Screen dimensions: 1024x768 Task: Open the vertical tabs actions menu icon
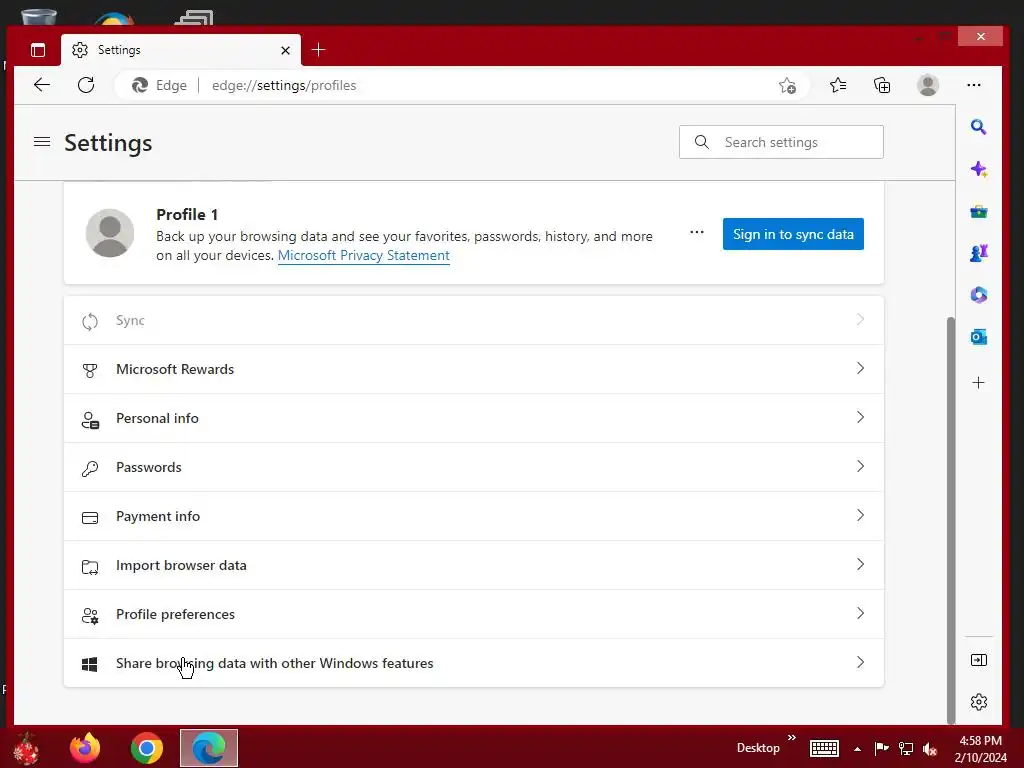38,50
